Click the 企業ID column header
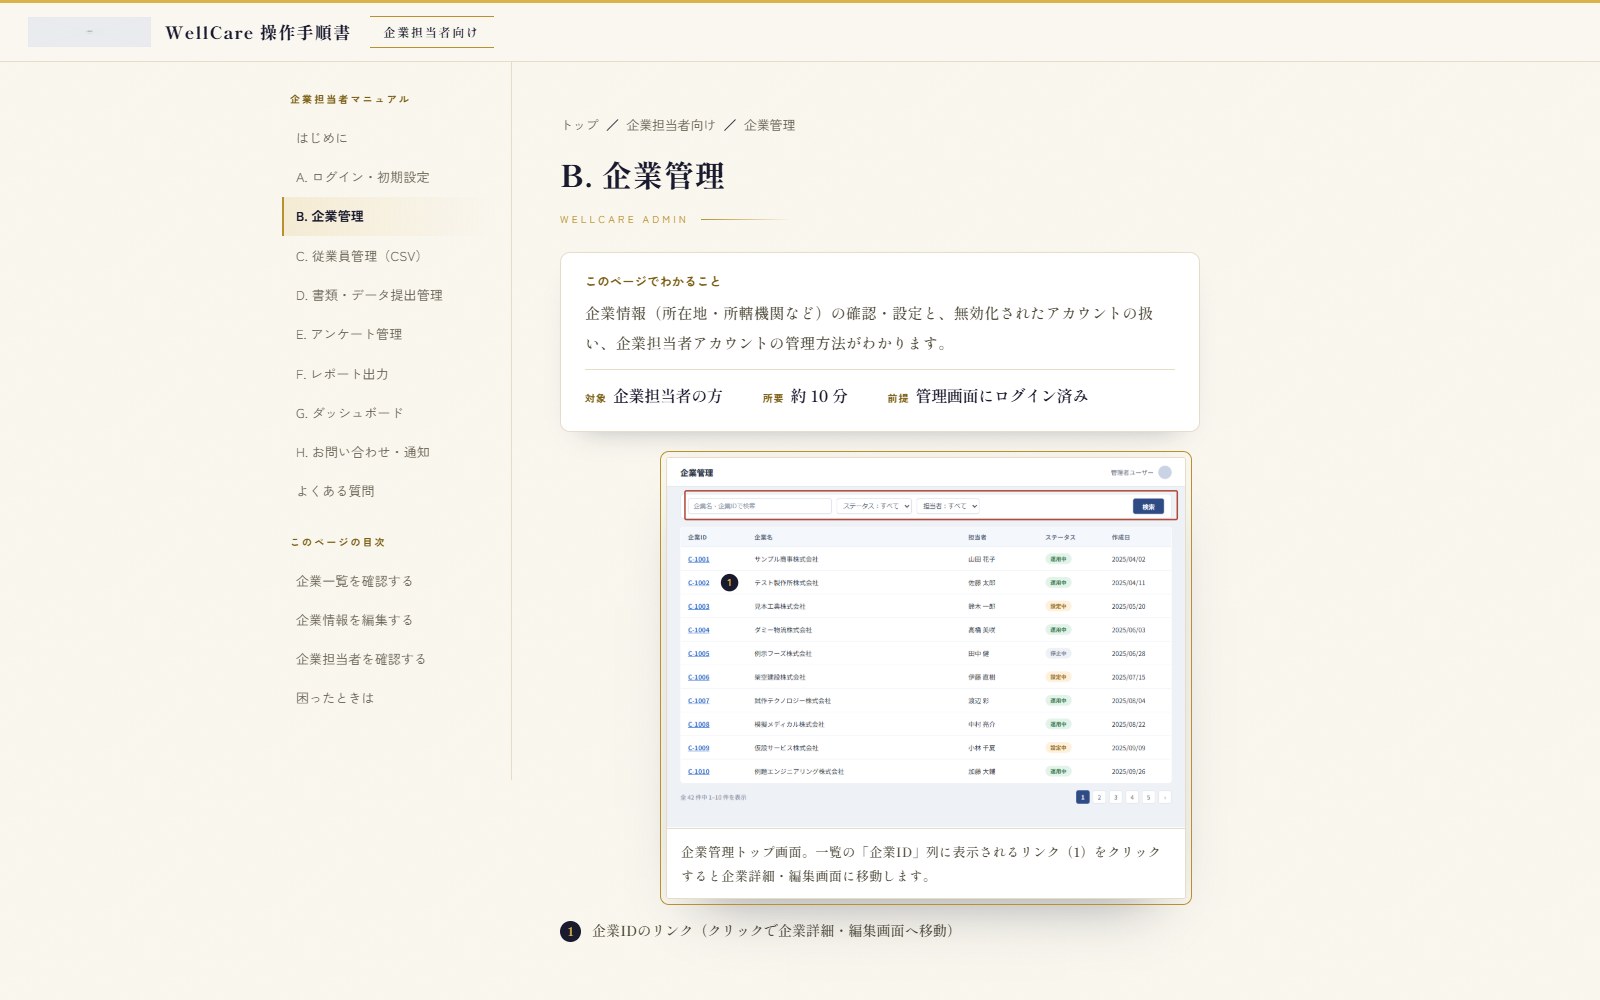This screenshot has height=1000, width=1600. tap(698, 538)
